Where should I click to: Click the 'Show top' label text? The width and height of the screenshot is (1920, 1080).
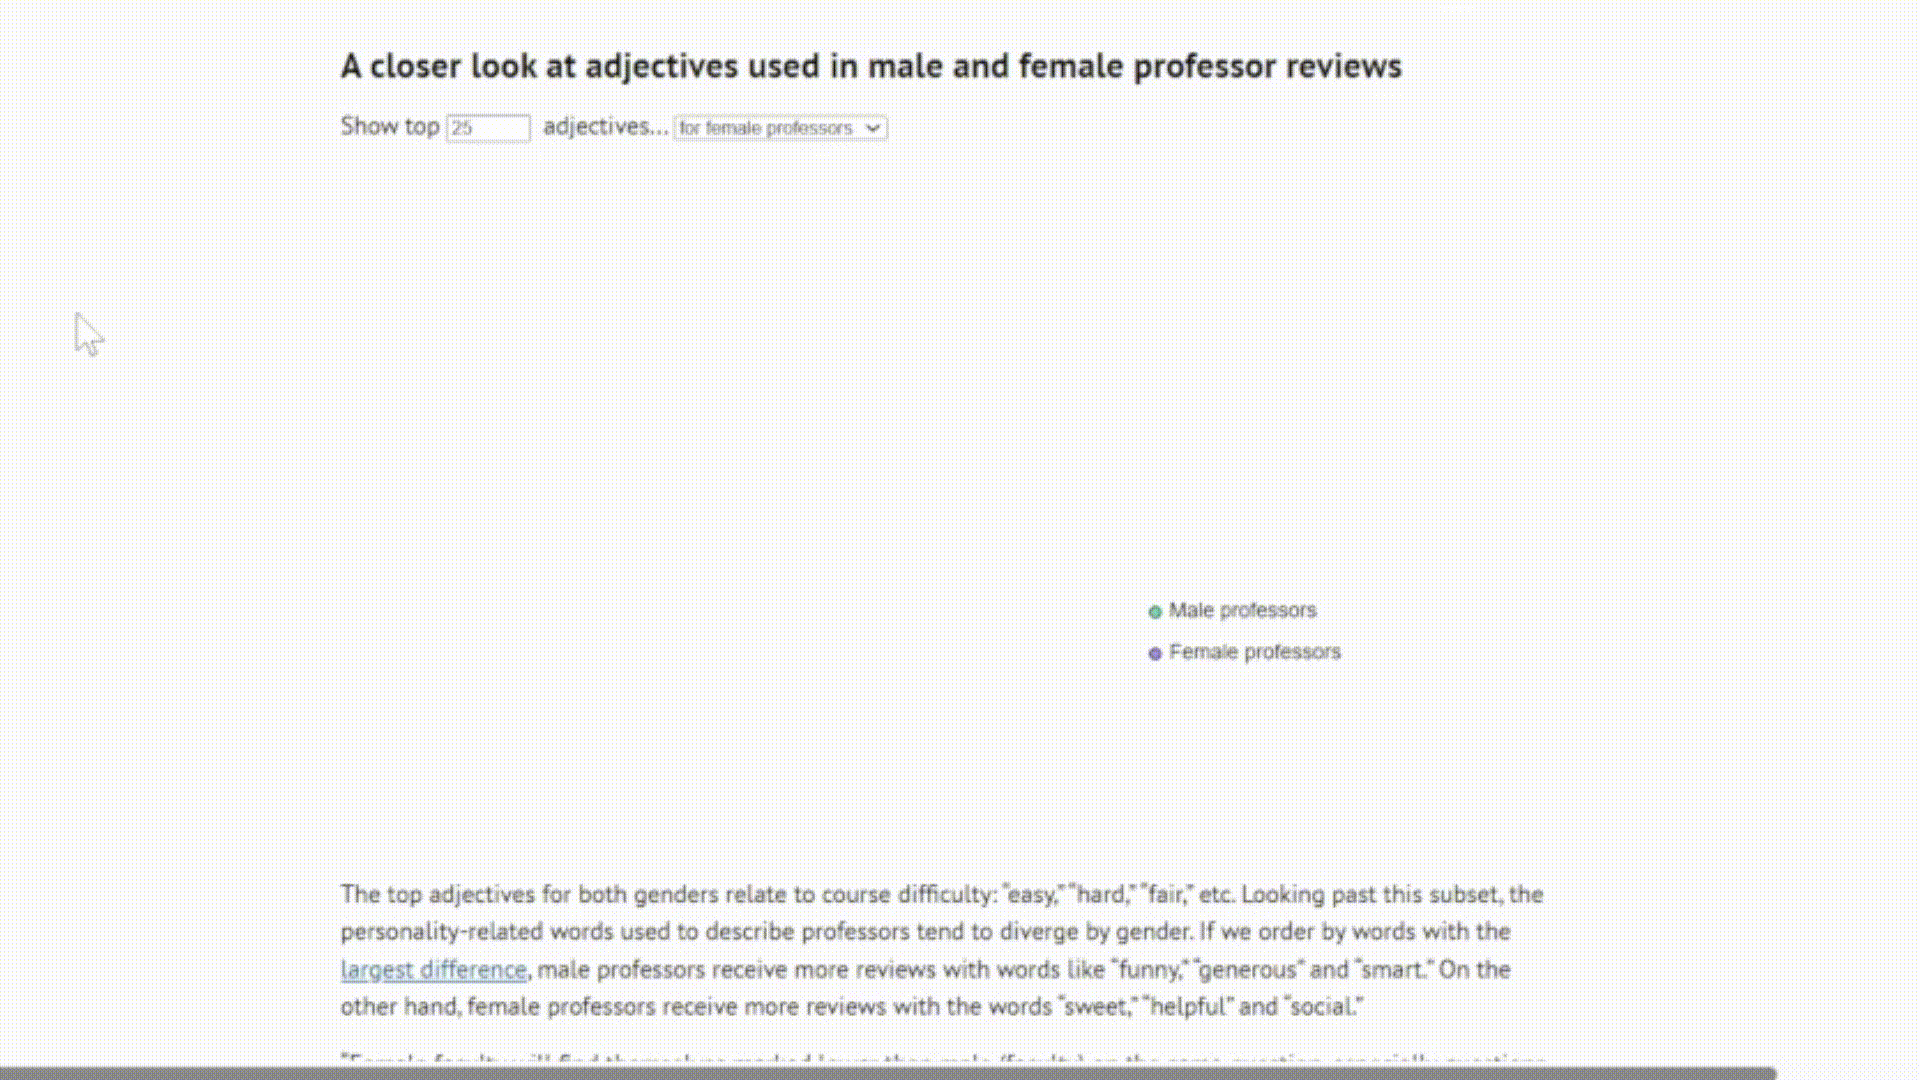pyautogui.click(x=390, y=126)
